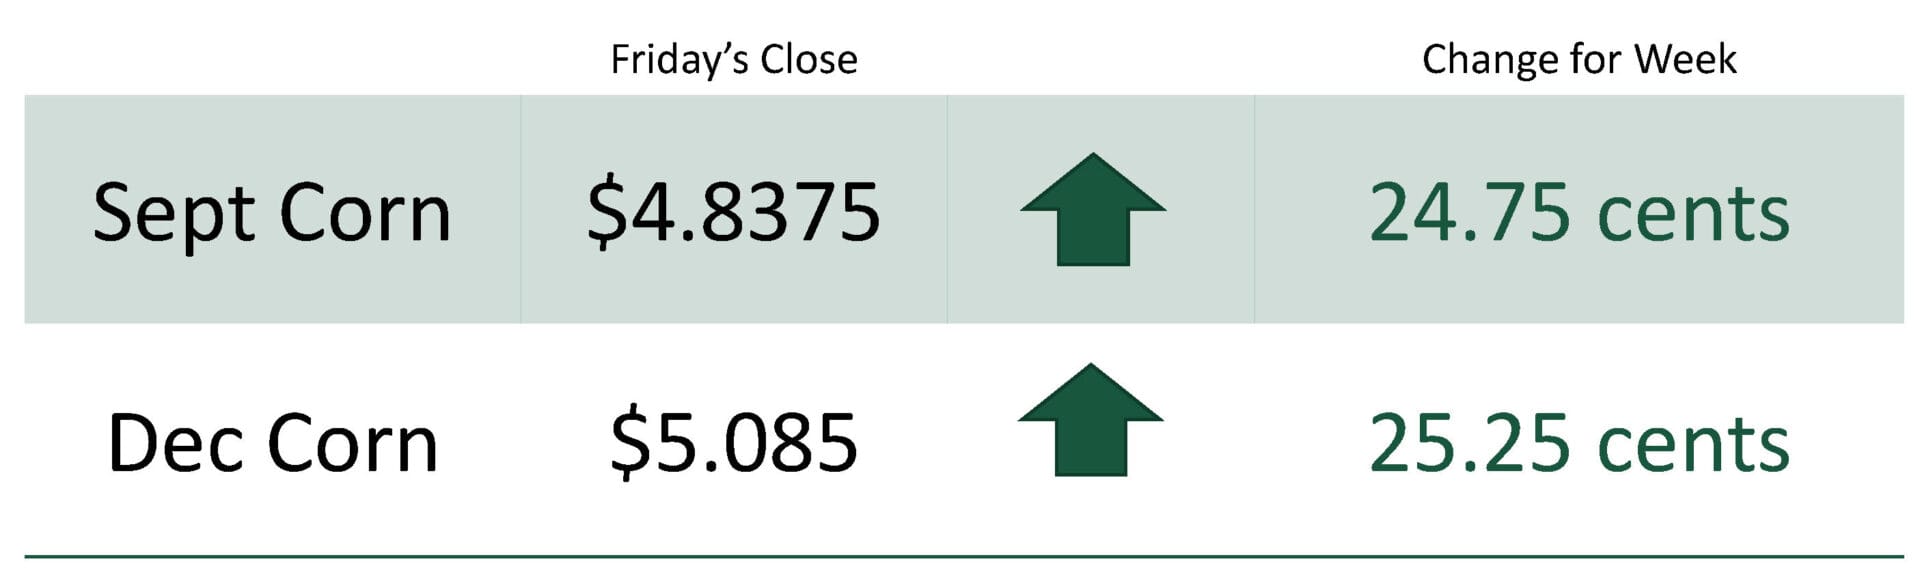Click the dollar sign in Sept Corn price
The image size is (1920, 581).
(x=606, y=212)
